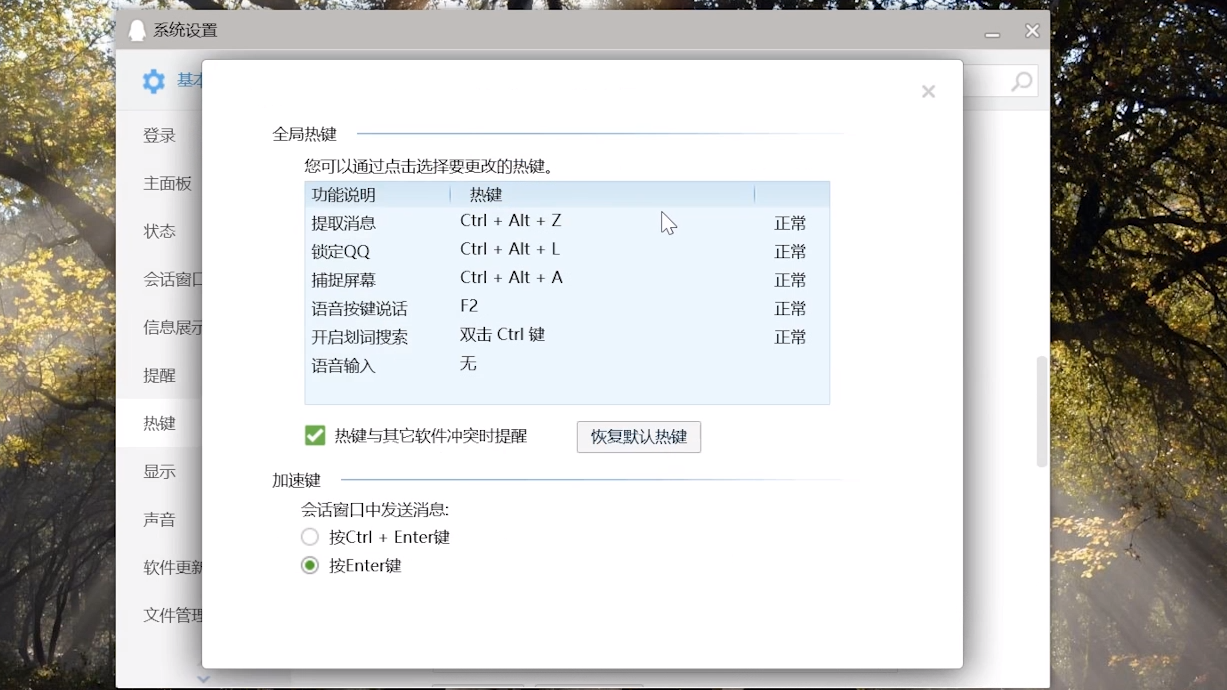Select 按Ctrl + Enter键 radio option
The height and width of the screenshot is (690, 1227).
click(310, 537)
